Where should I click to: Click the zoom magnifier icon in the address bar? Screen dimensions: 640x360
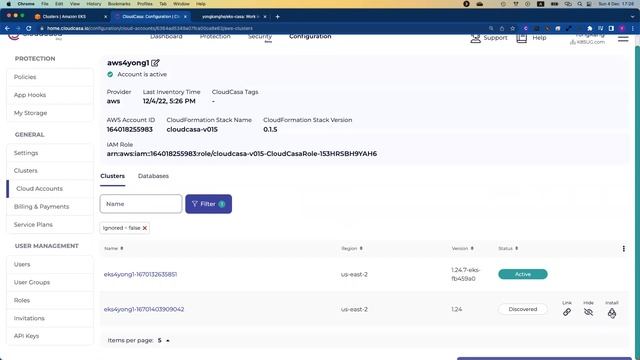pyautogui.click(x=491, y=28)
